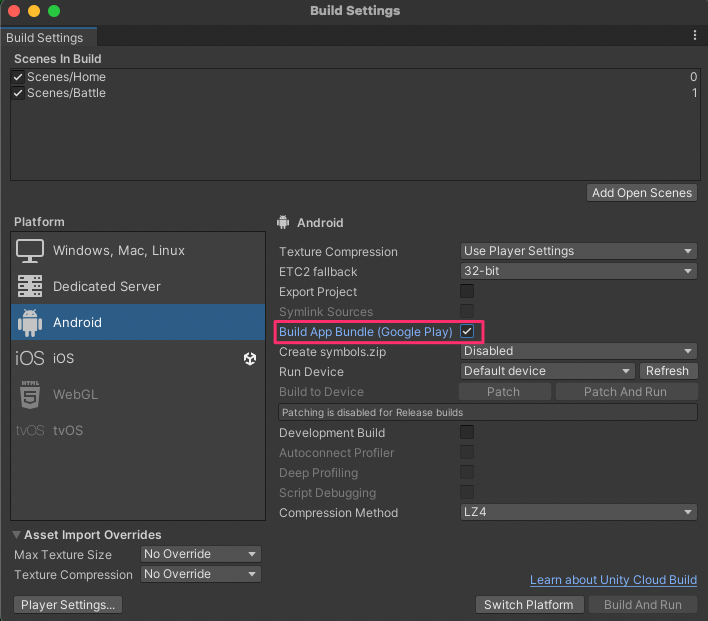Click the Patch button

(x=504, y=392)
